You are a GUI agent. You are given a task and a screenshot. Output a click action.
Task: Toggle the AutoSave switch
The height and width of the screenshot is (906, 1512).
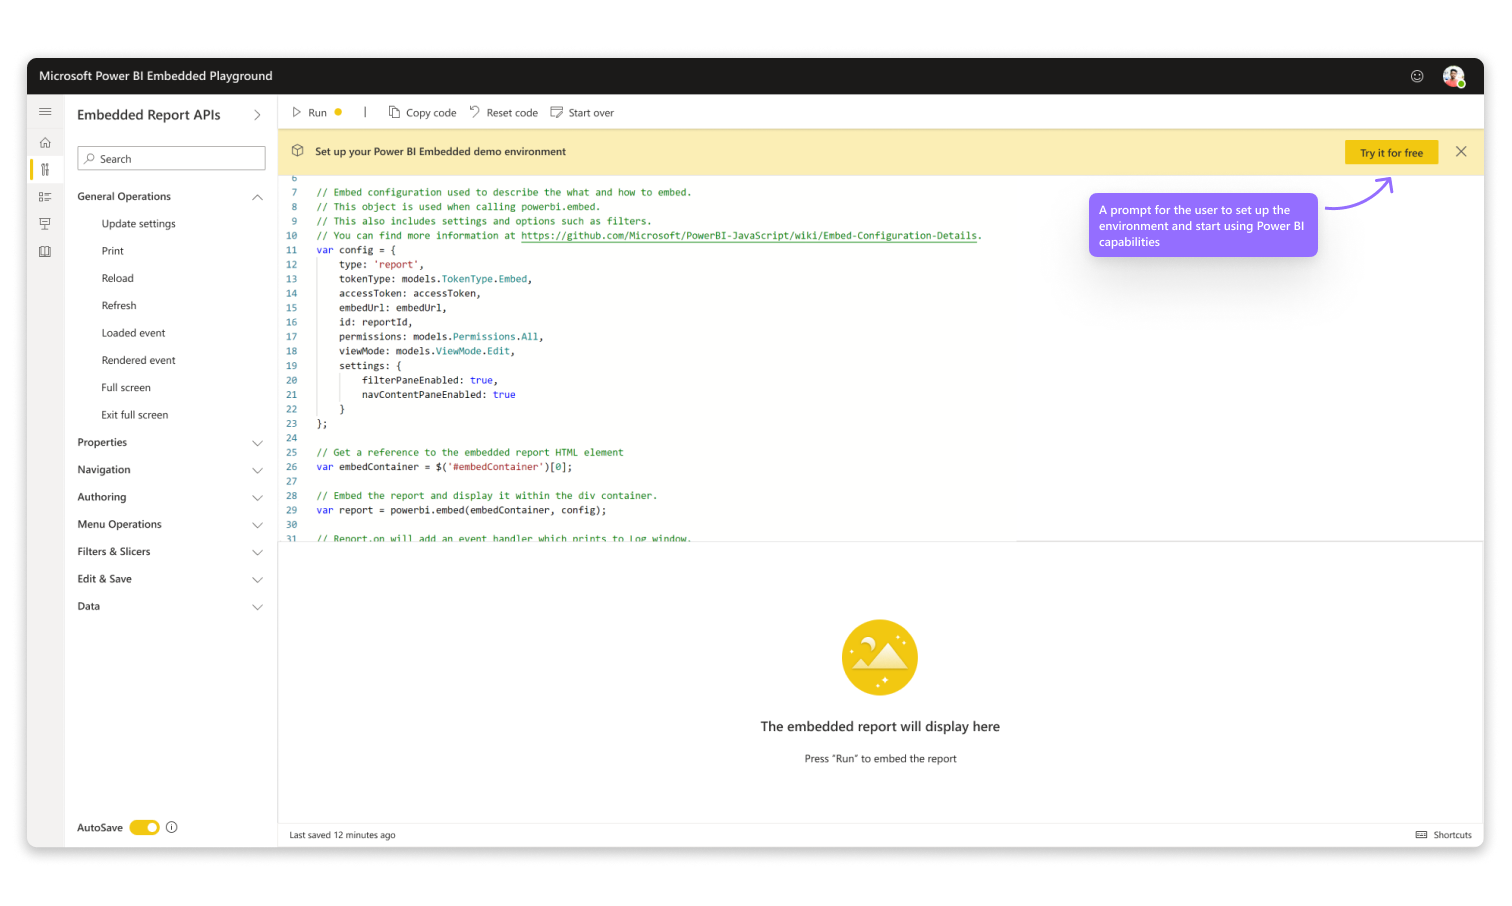coord(144,827)
